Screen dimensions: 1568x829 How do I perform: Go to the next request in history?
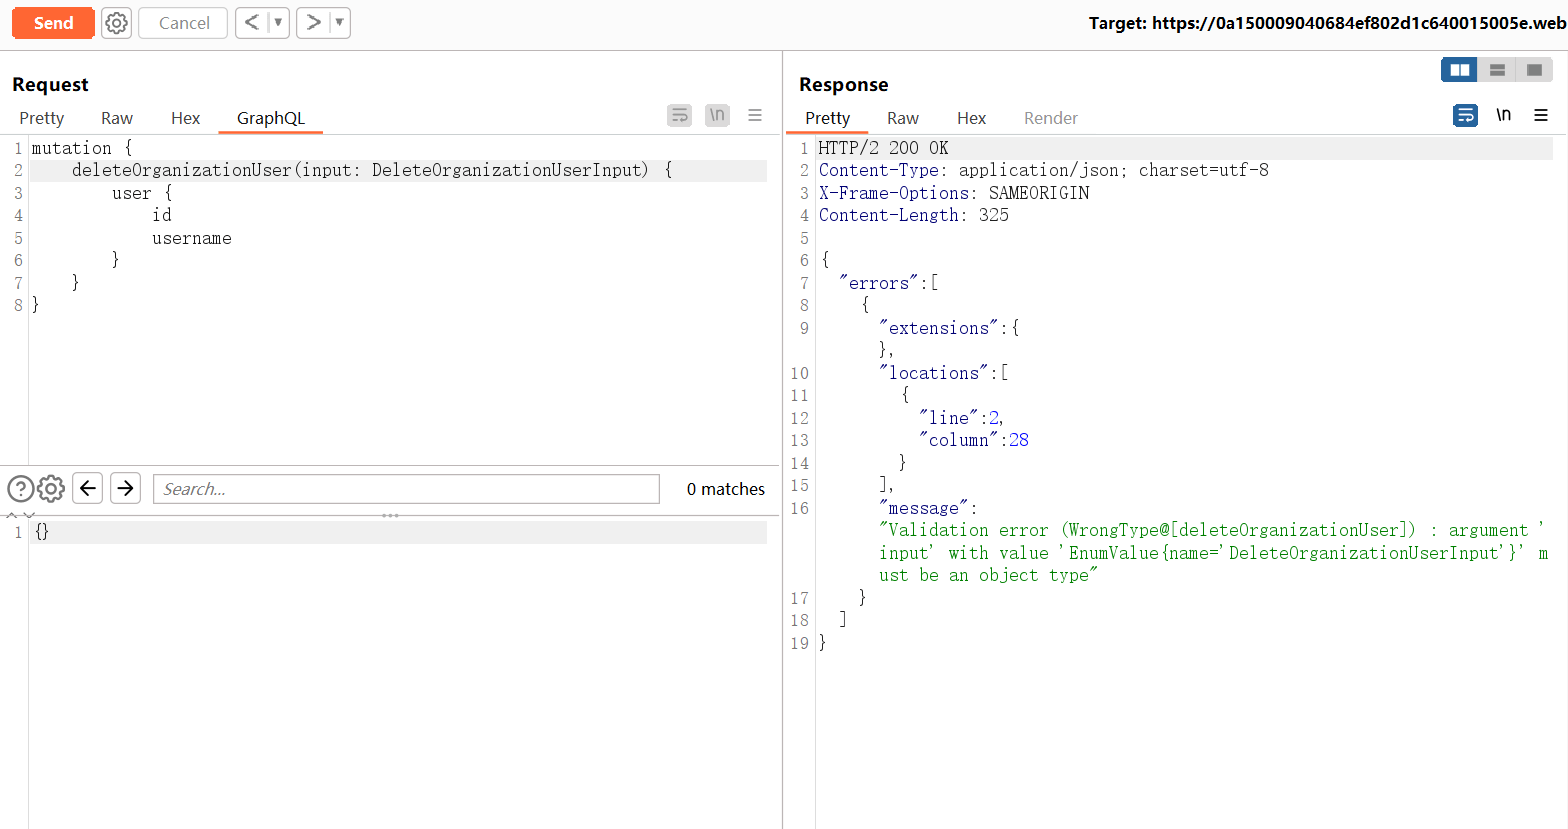(x=313, y=23)
